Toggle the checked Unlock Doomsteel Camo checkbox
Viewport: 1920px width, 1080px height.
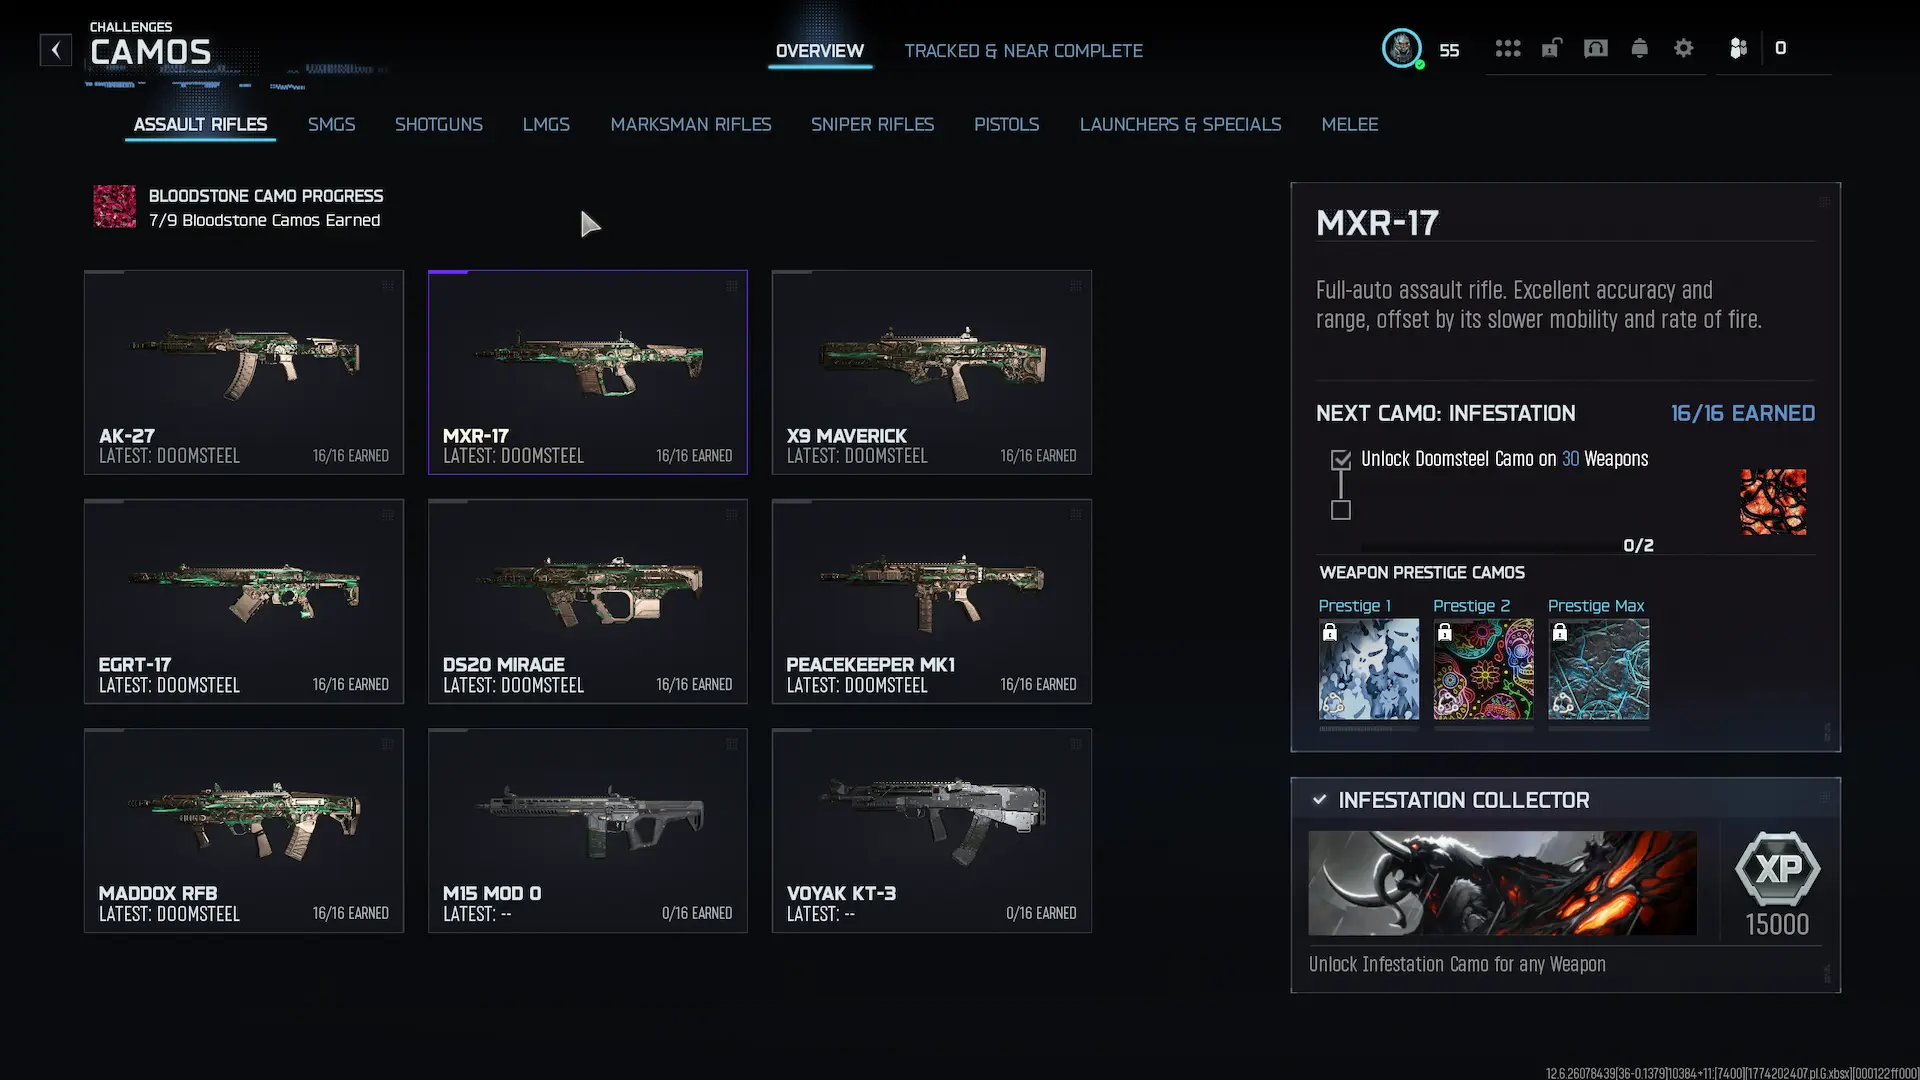tap(1341, 460)
